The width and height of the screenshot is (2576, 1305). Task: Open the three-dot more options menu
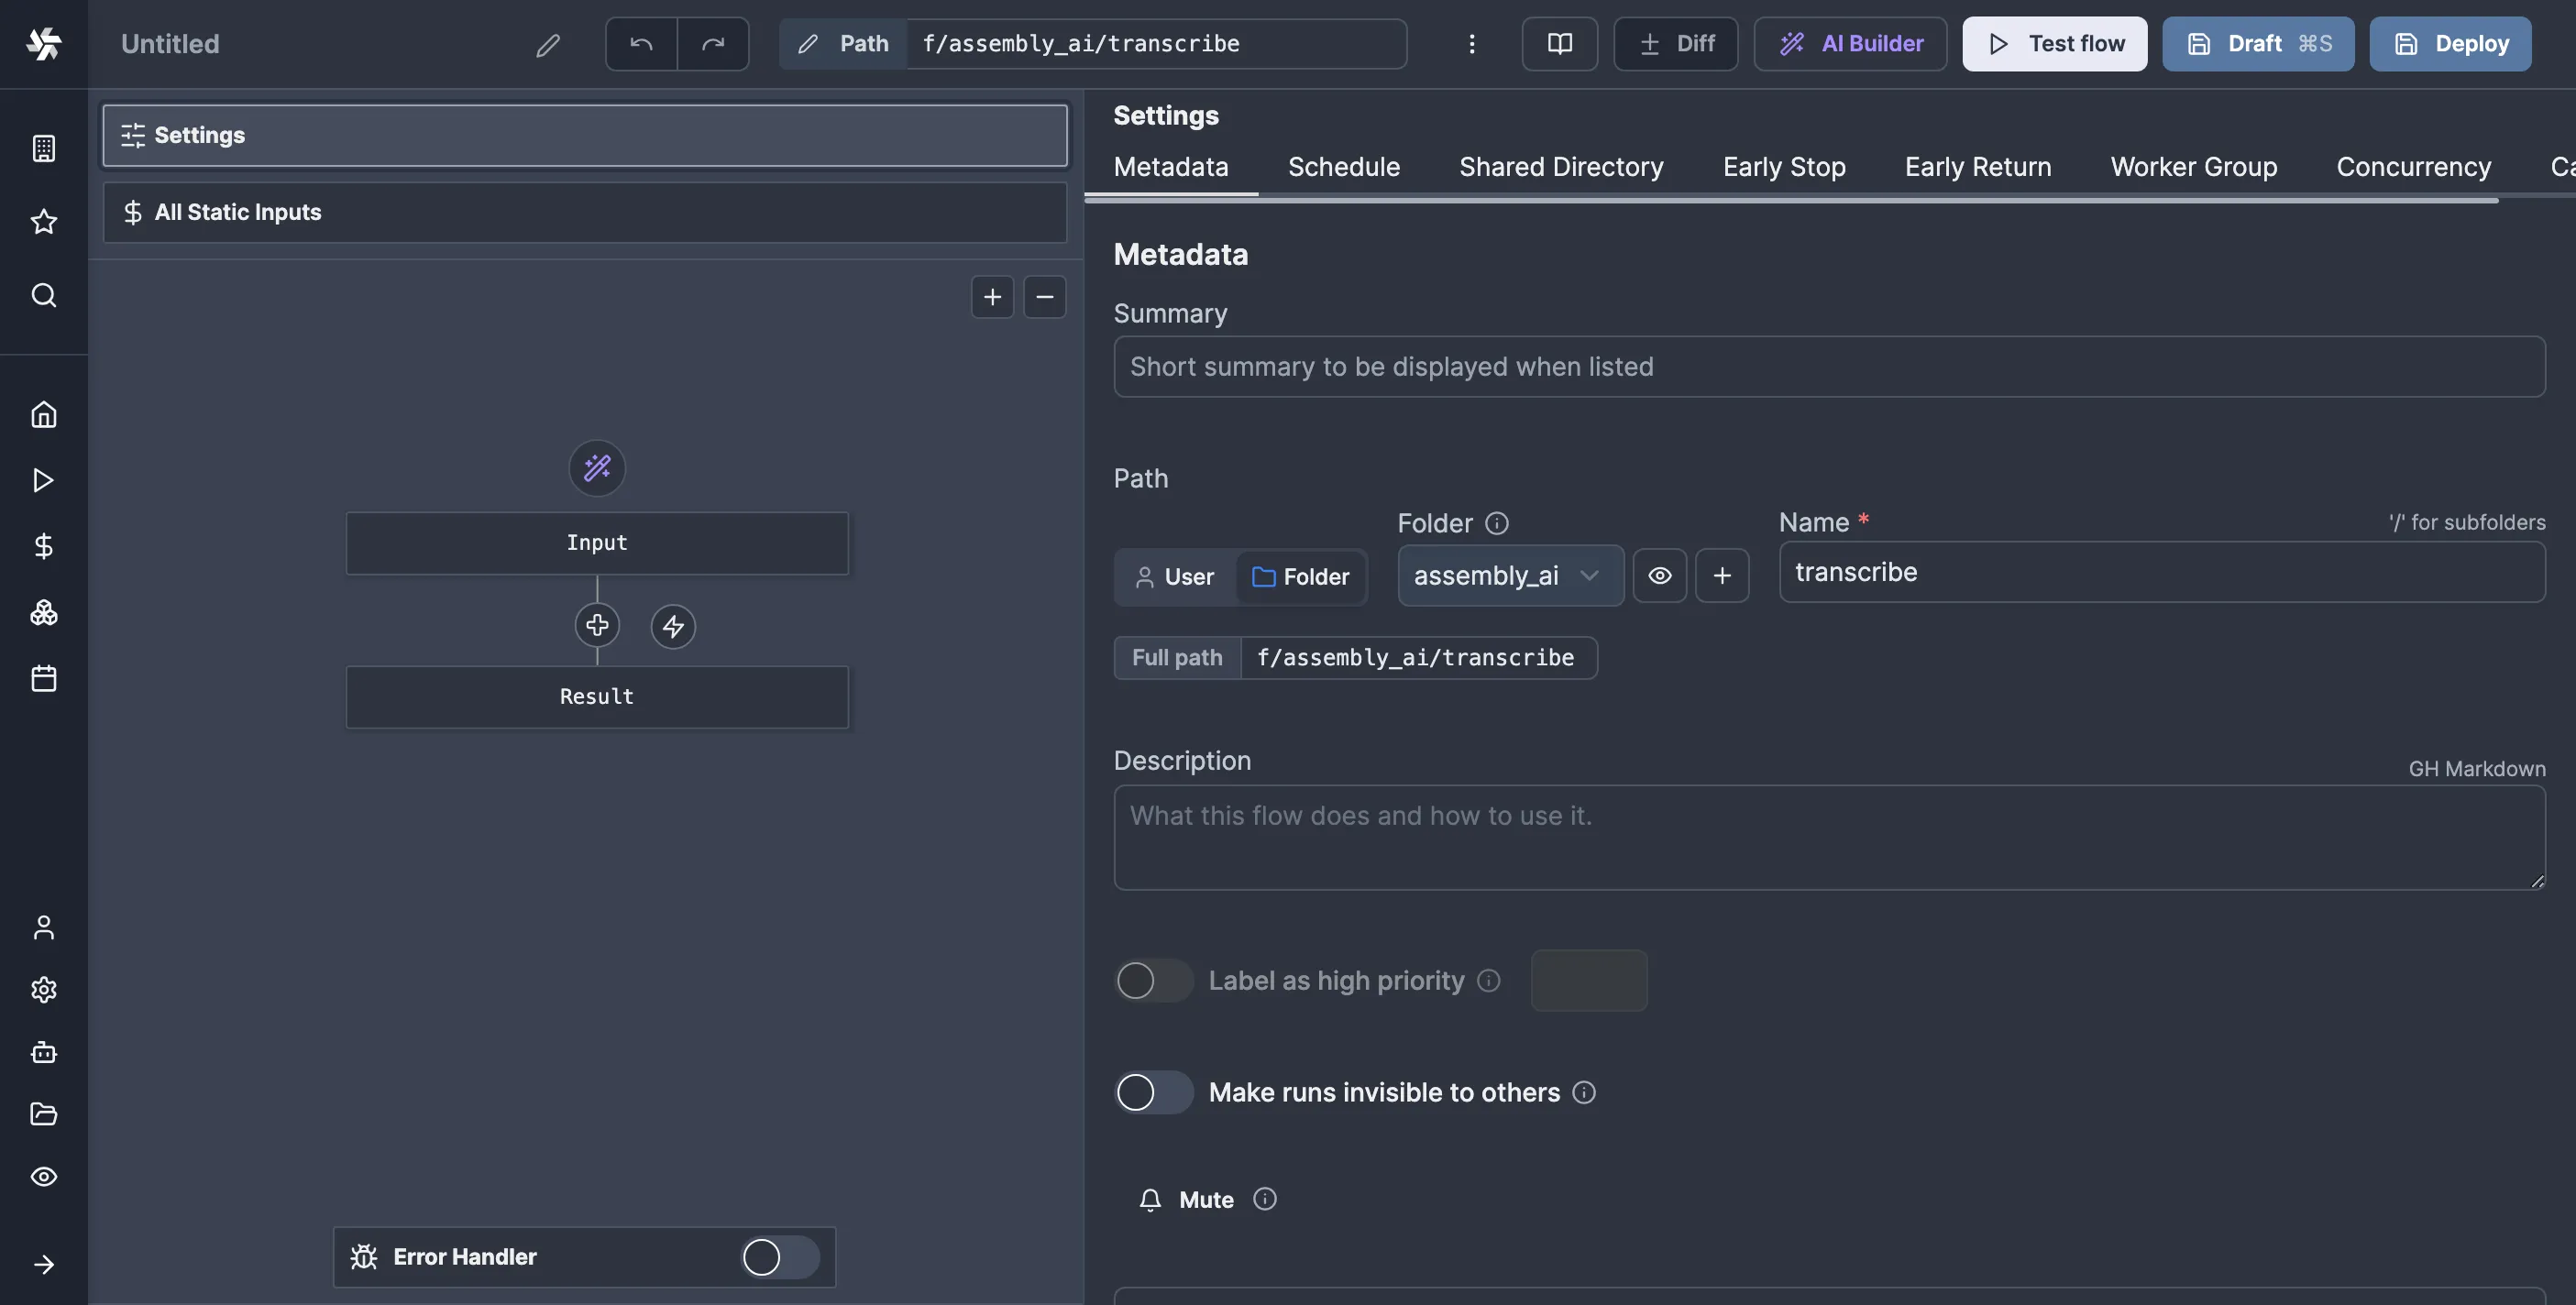1471,44
